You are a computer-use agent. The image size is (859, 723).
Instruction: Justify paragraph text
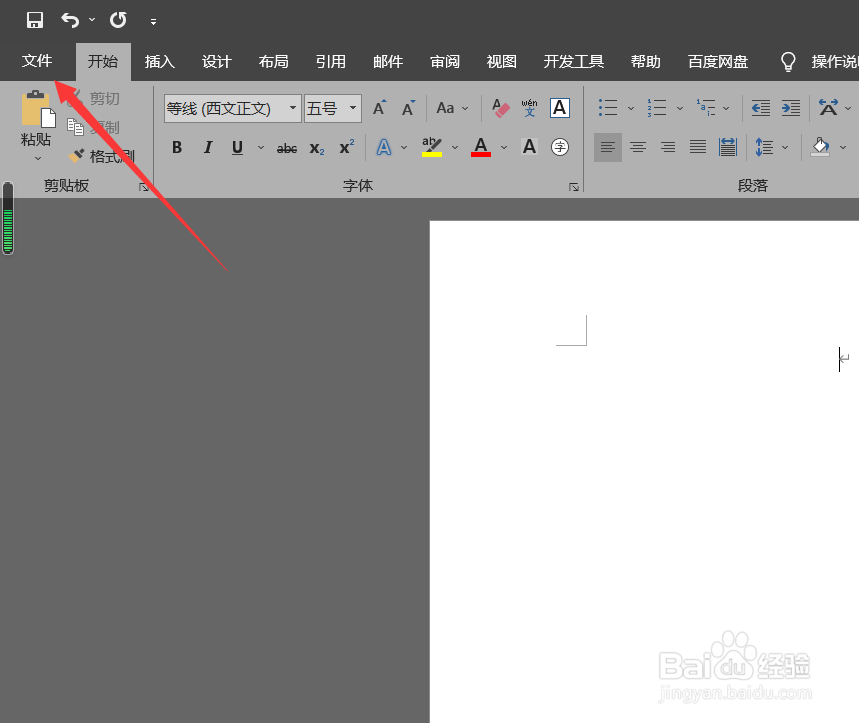point(697,147)
